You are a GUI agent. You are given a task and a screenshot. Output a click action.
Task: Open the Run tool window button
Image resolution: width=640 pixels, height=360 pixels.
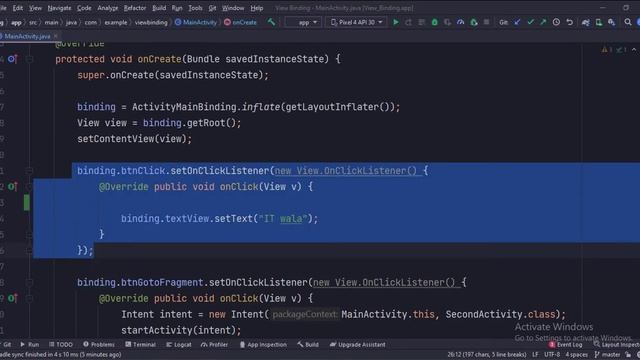click(30, 344)
